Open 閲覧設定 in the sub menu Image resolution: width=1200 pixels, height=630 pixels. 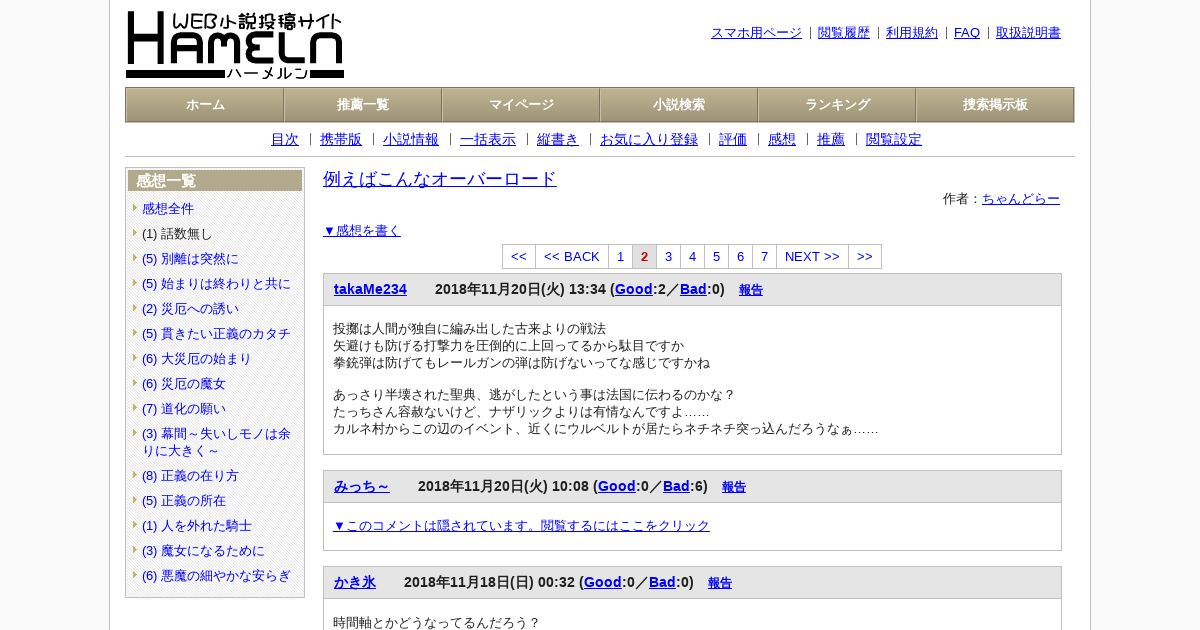894,140
